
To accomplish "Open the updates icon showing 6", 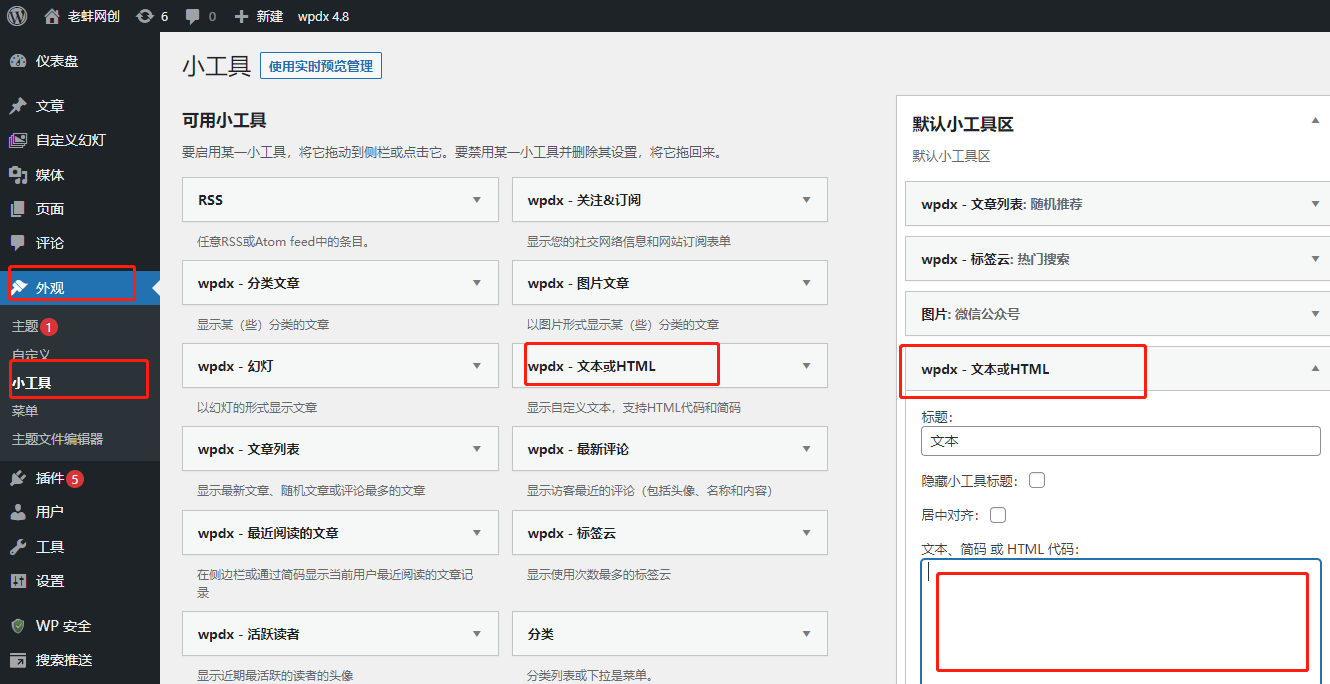I will tap(145, 16).
